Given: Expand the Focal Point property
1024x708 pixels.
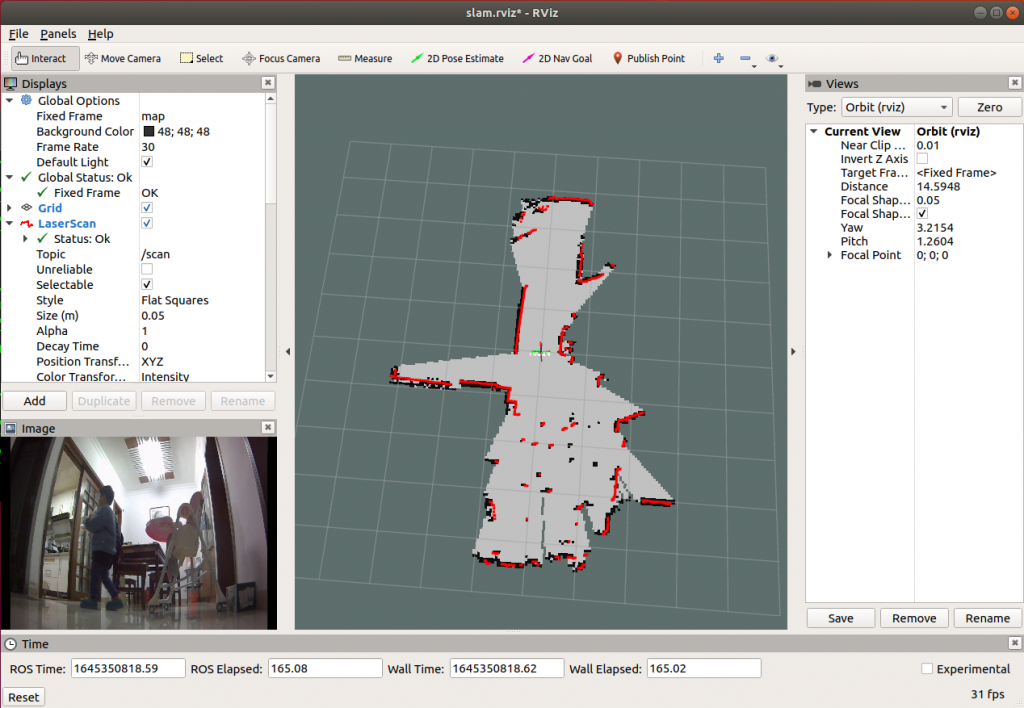Looking at the screenshot, I should (x=830, y=255).
